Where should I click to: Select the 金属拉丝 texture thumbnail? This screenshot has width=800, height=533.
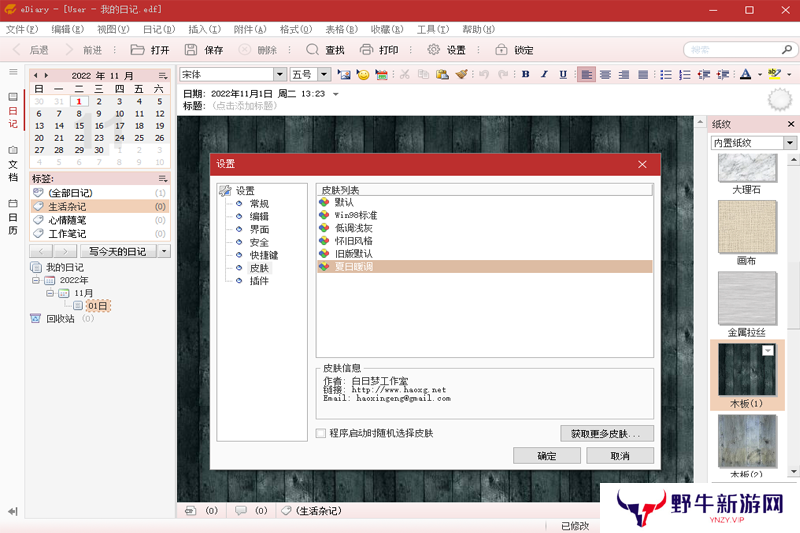click(x=747, y=298)
